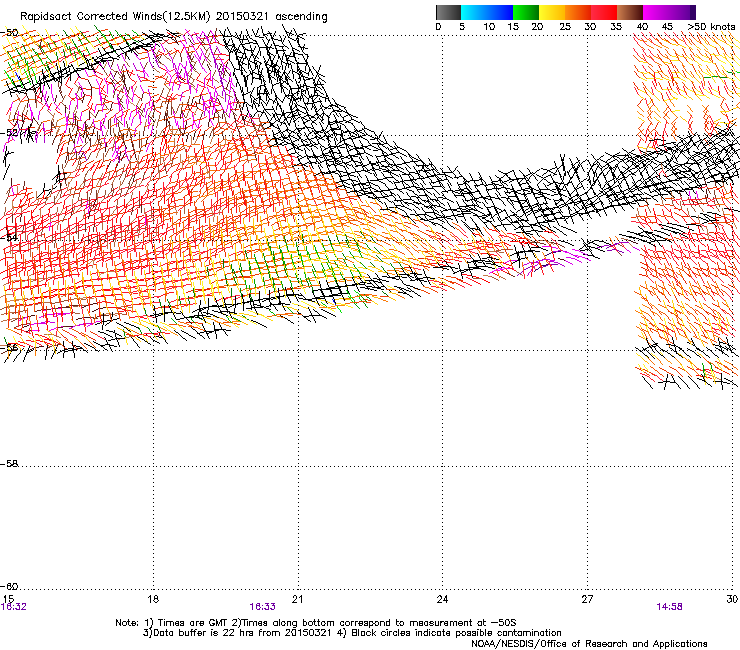Click the longitude label '24'
This screenshot has width=740, height=650.
[x=442, y=599]
